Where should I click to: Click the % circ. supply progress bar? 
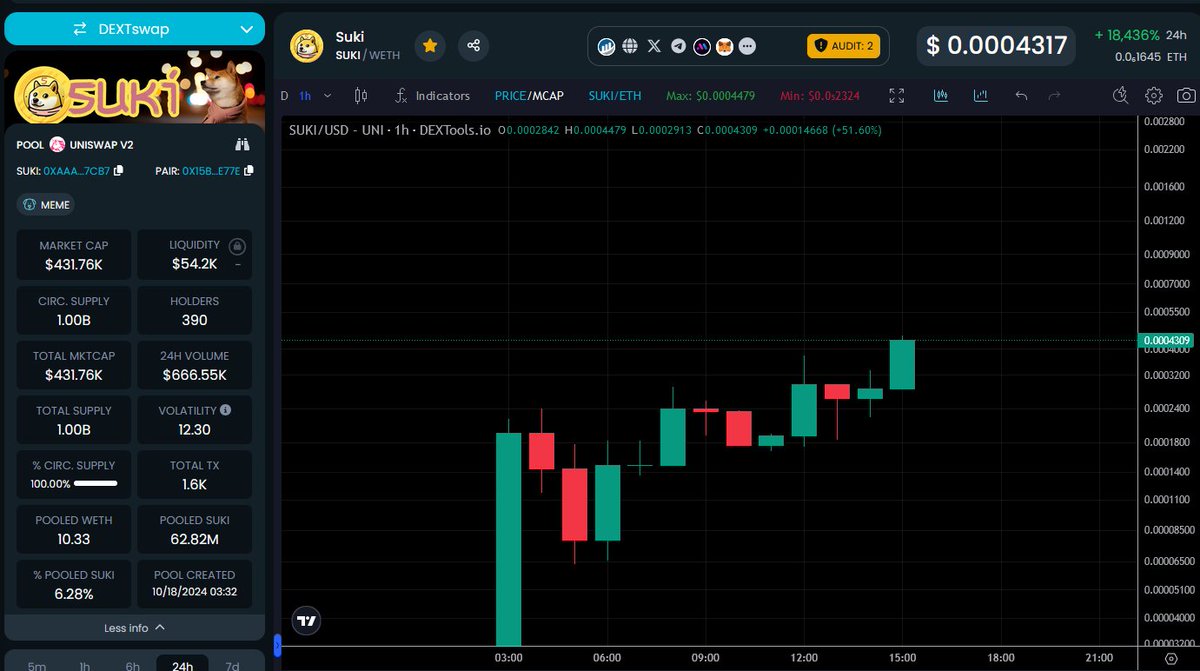click(96, 483)
